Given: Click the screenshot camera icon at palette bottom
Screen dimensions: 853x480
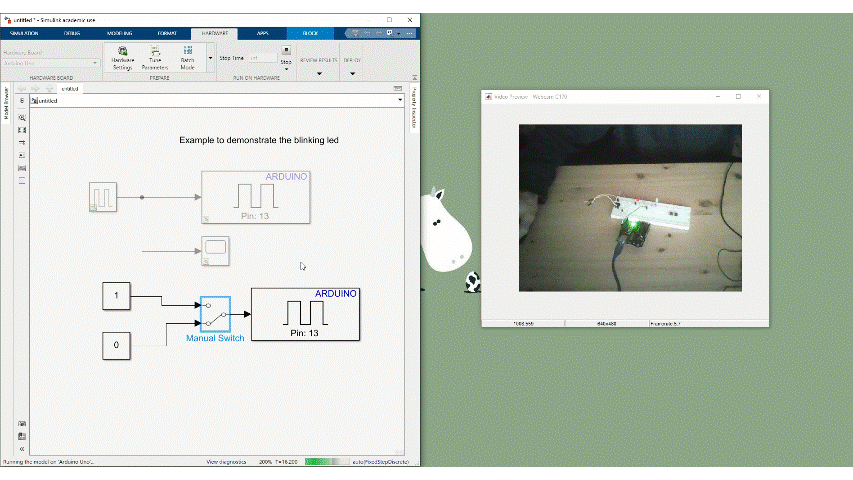Looking at the screenshot, I should [x=22, y=423].
